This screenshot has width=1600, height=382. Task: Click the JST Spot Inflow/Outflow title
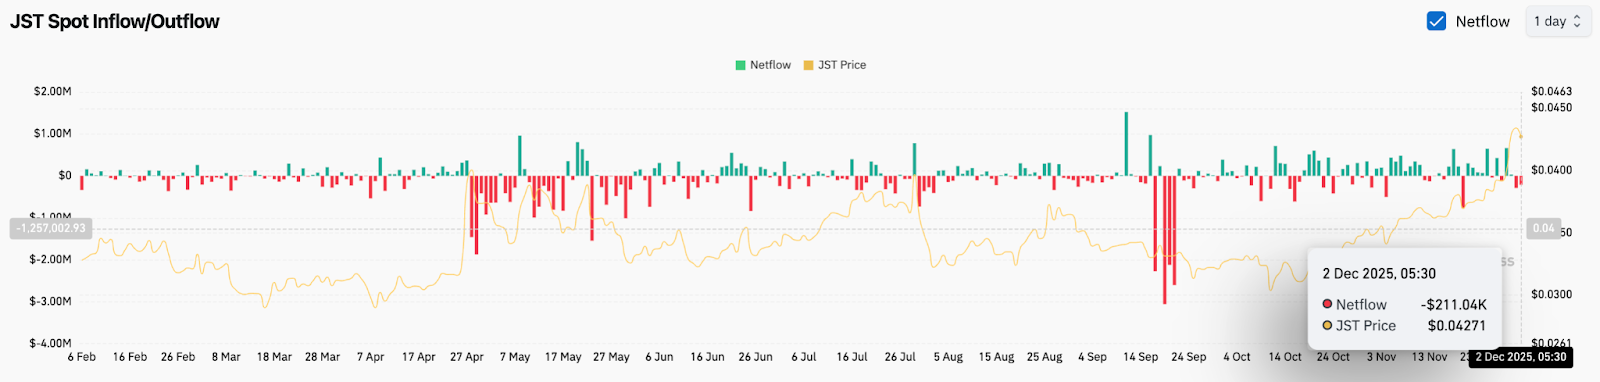tap(115, 21)
